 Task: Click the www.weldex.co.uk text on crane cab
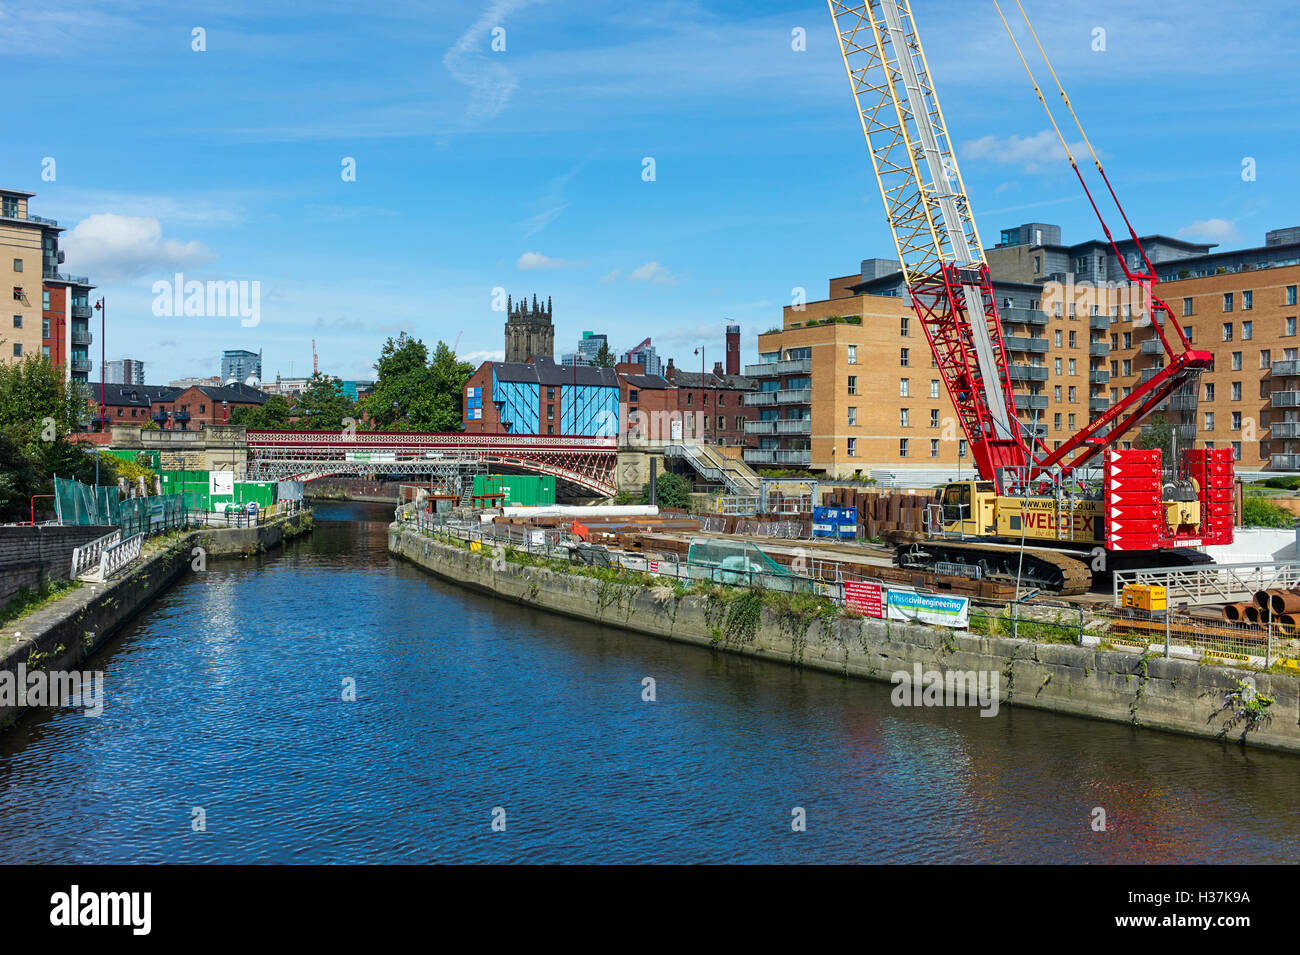tap(1057, 505)
